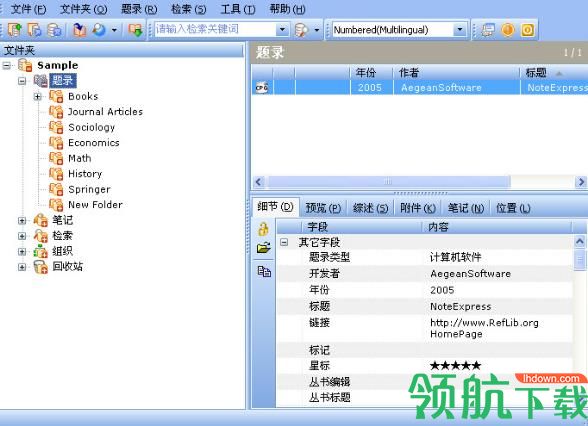588x426 pixels.
Task: Select the New Folder item
Action: pos(95,205)
